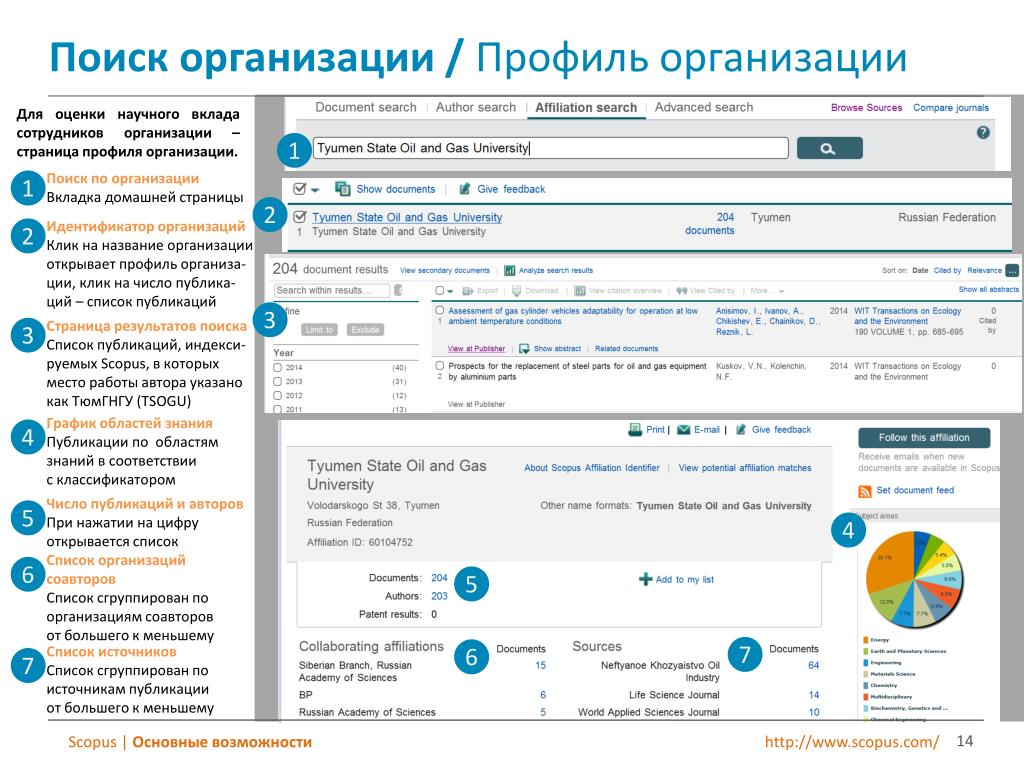Click Related documents link
This screenshot has width=1024, height=768.
tap(626, 349)
